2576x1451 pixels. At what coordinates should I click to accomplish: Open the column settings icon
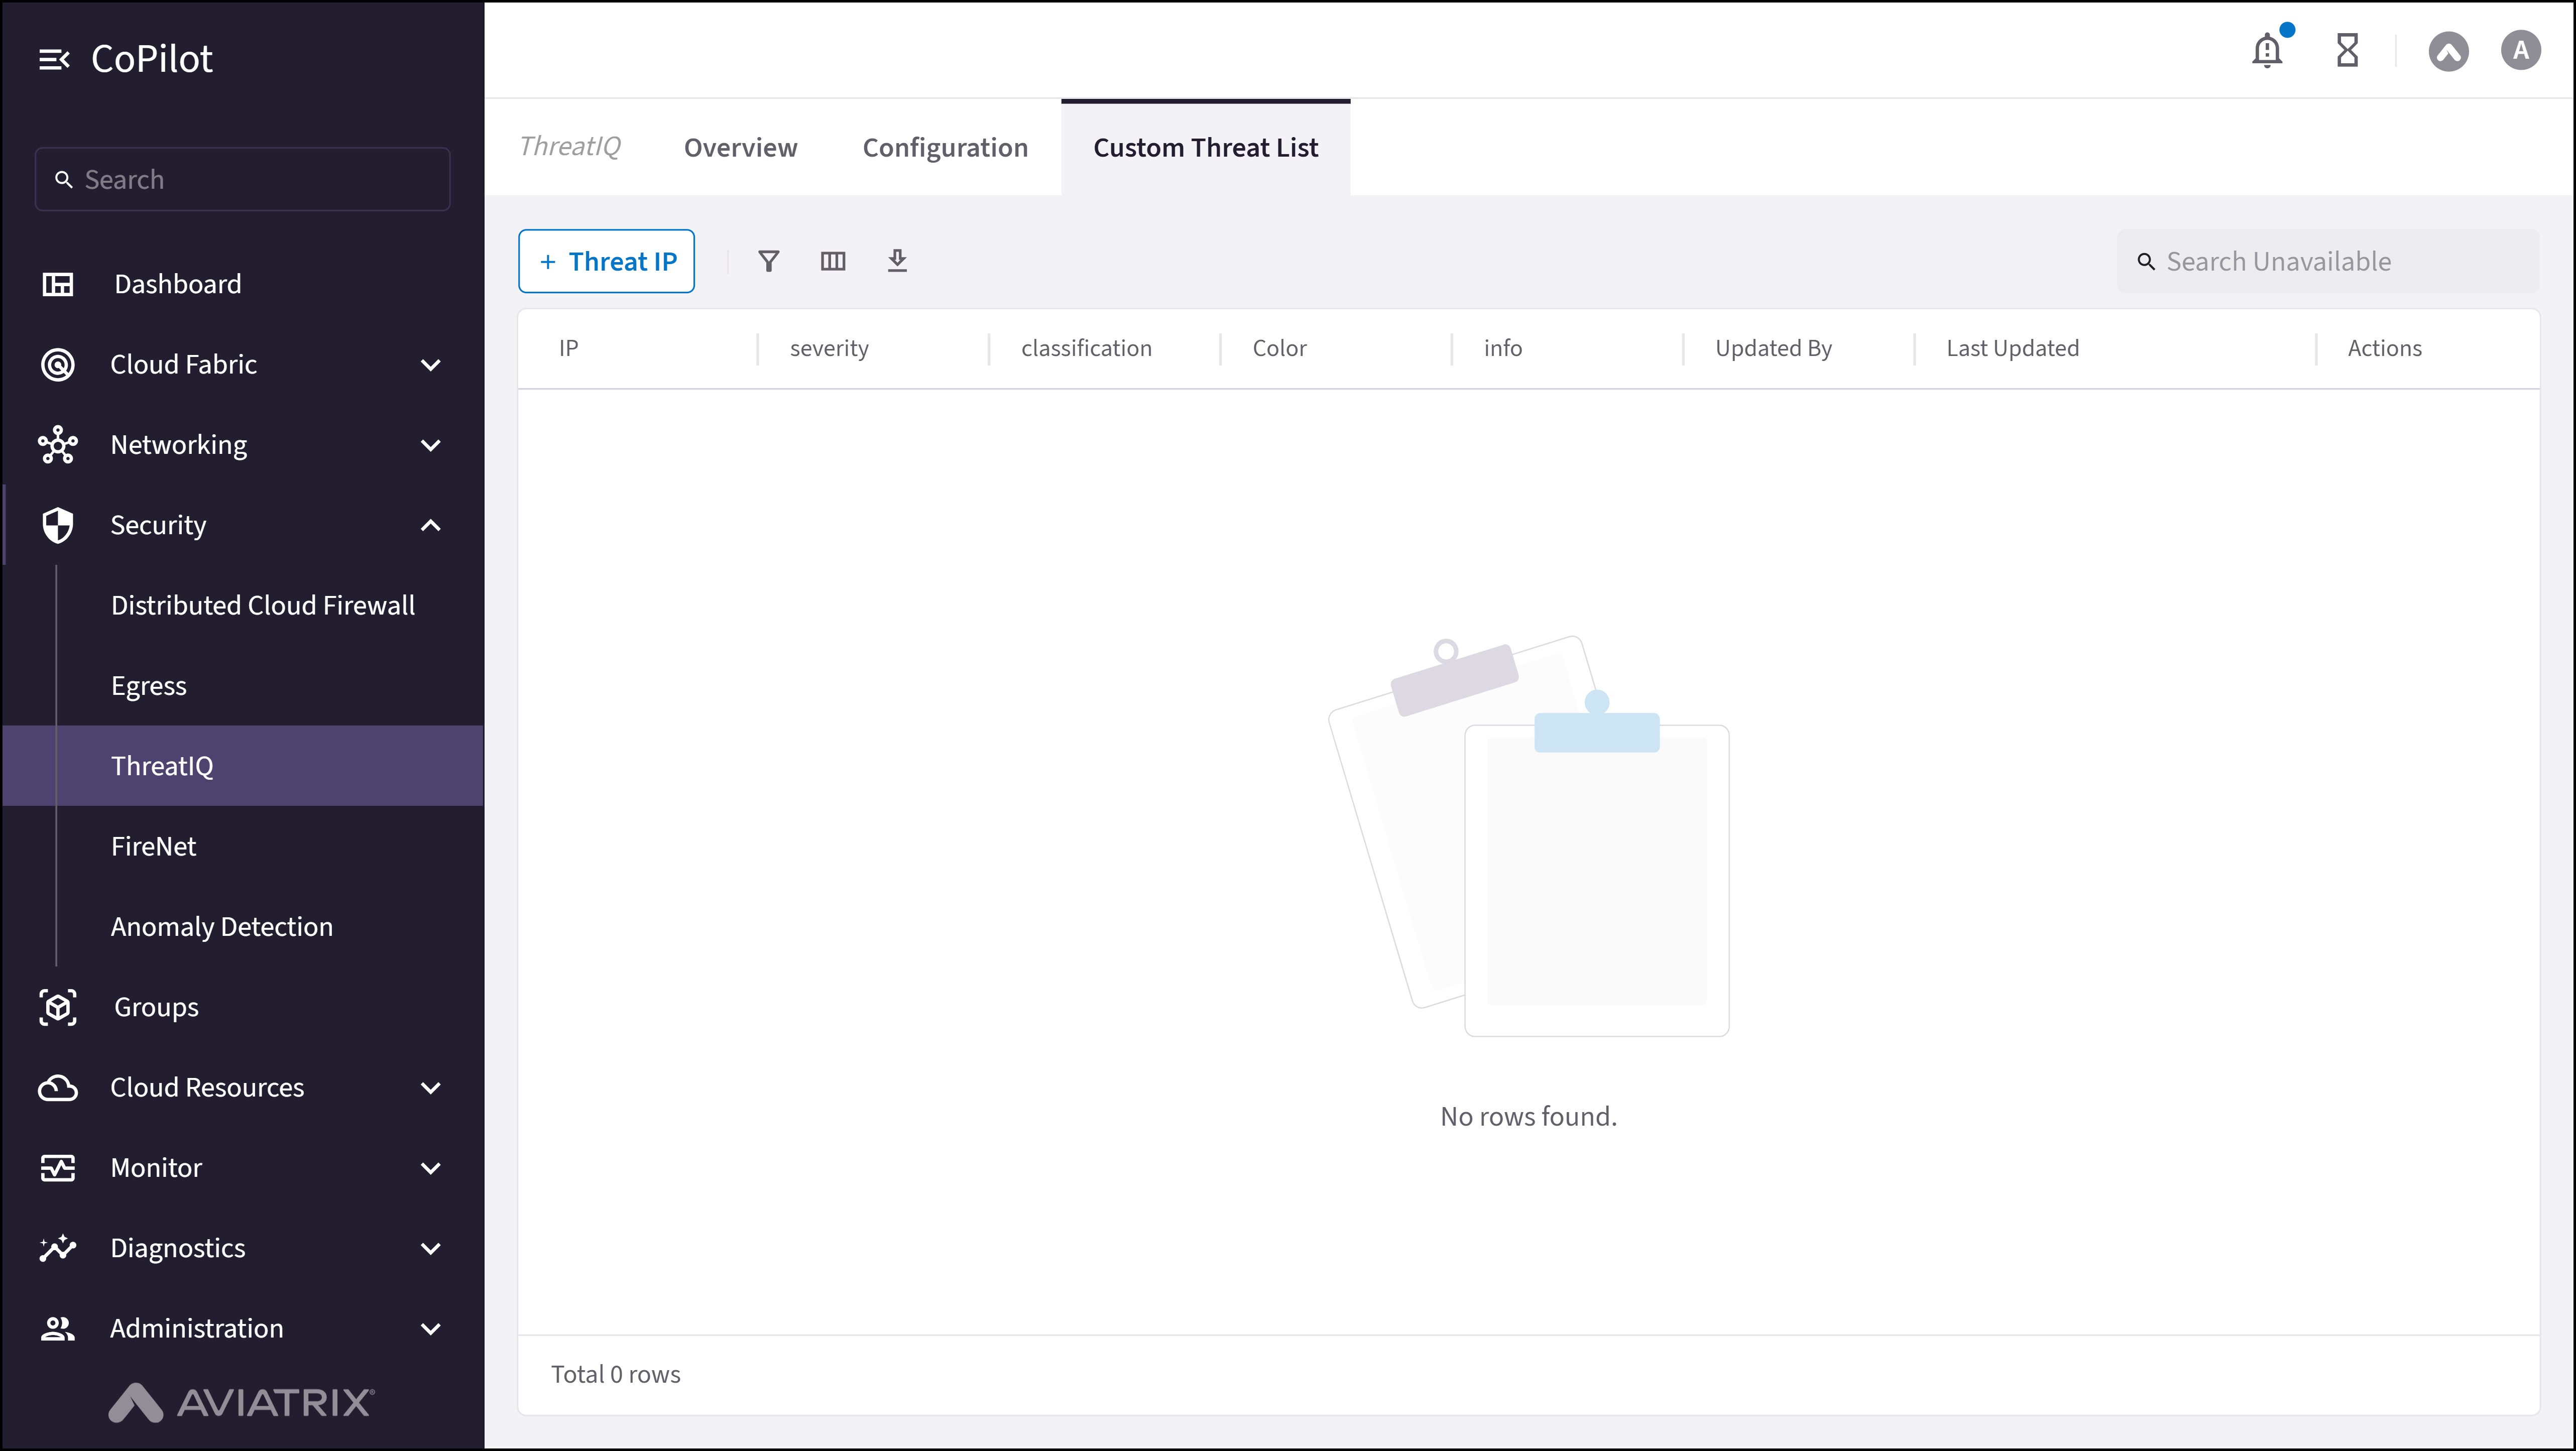tap(833, 261)
